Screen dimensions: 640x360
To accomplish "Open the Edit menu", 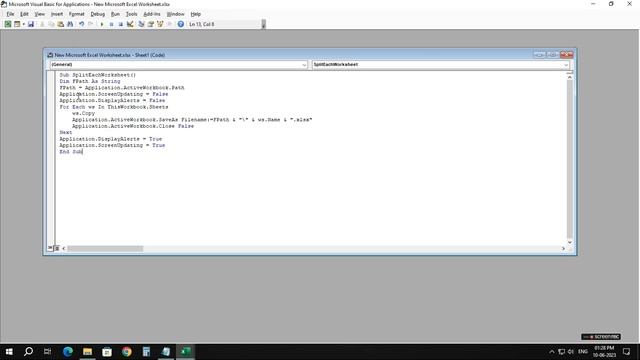I will click(x=24, y=14).
